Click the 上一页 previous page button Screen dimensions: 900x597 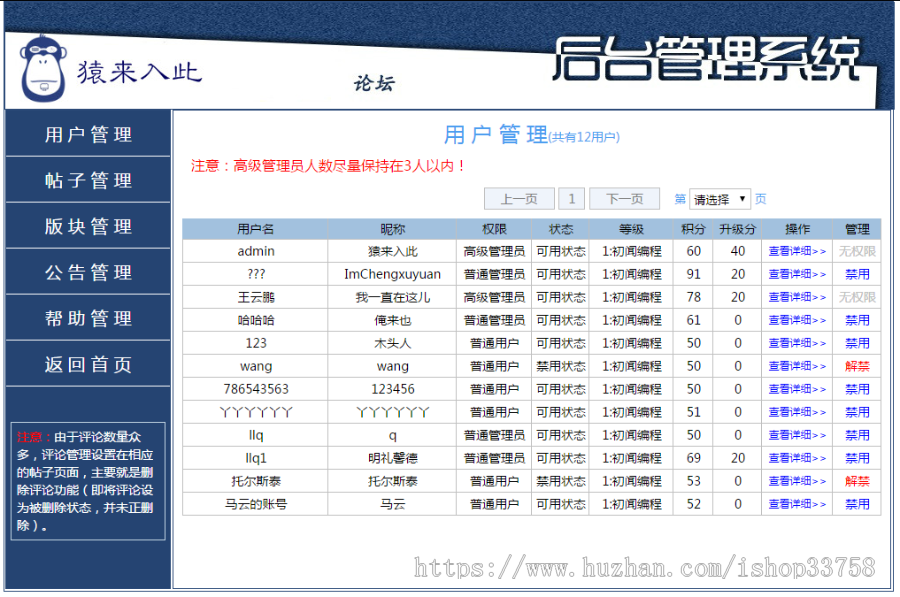519,198
